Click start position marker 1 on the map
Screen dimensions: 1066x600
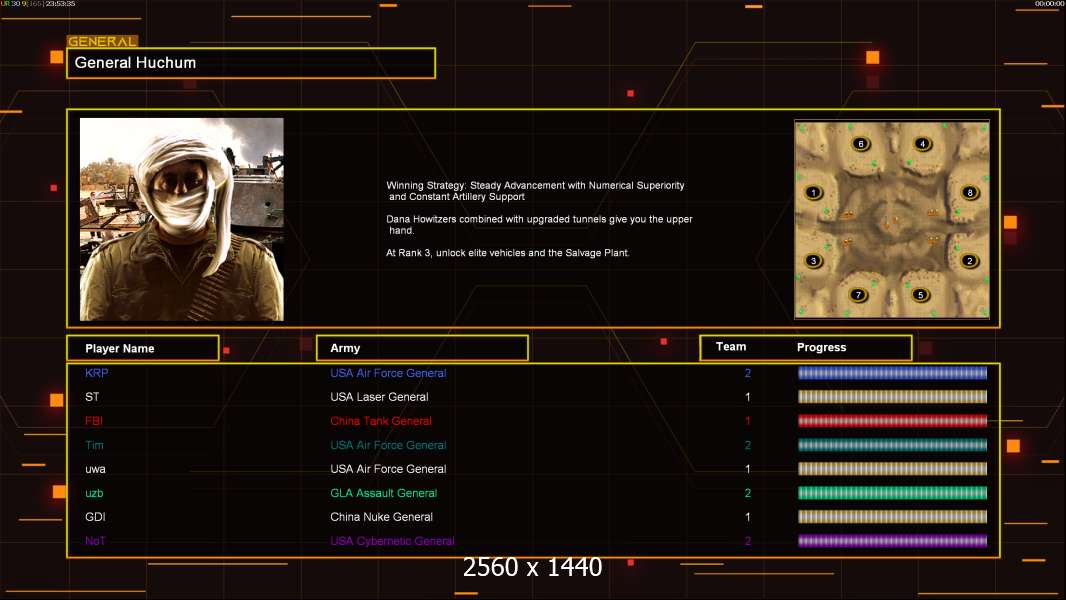pyautogui.click(x=813, y=193)
